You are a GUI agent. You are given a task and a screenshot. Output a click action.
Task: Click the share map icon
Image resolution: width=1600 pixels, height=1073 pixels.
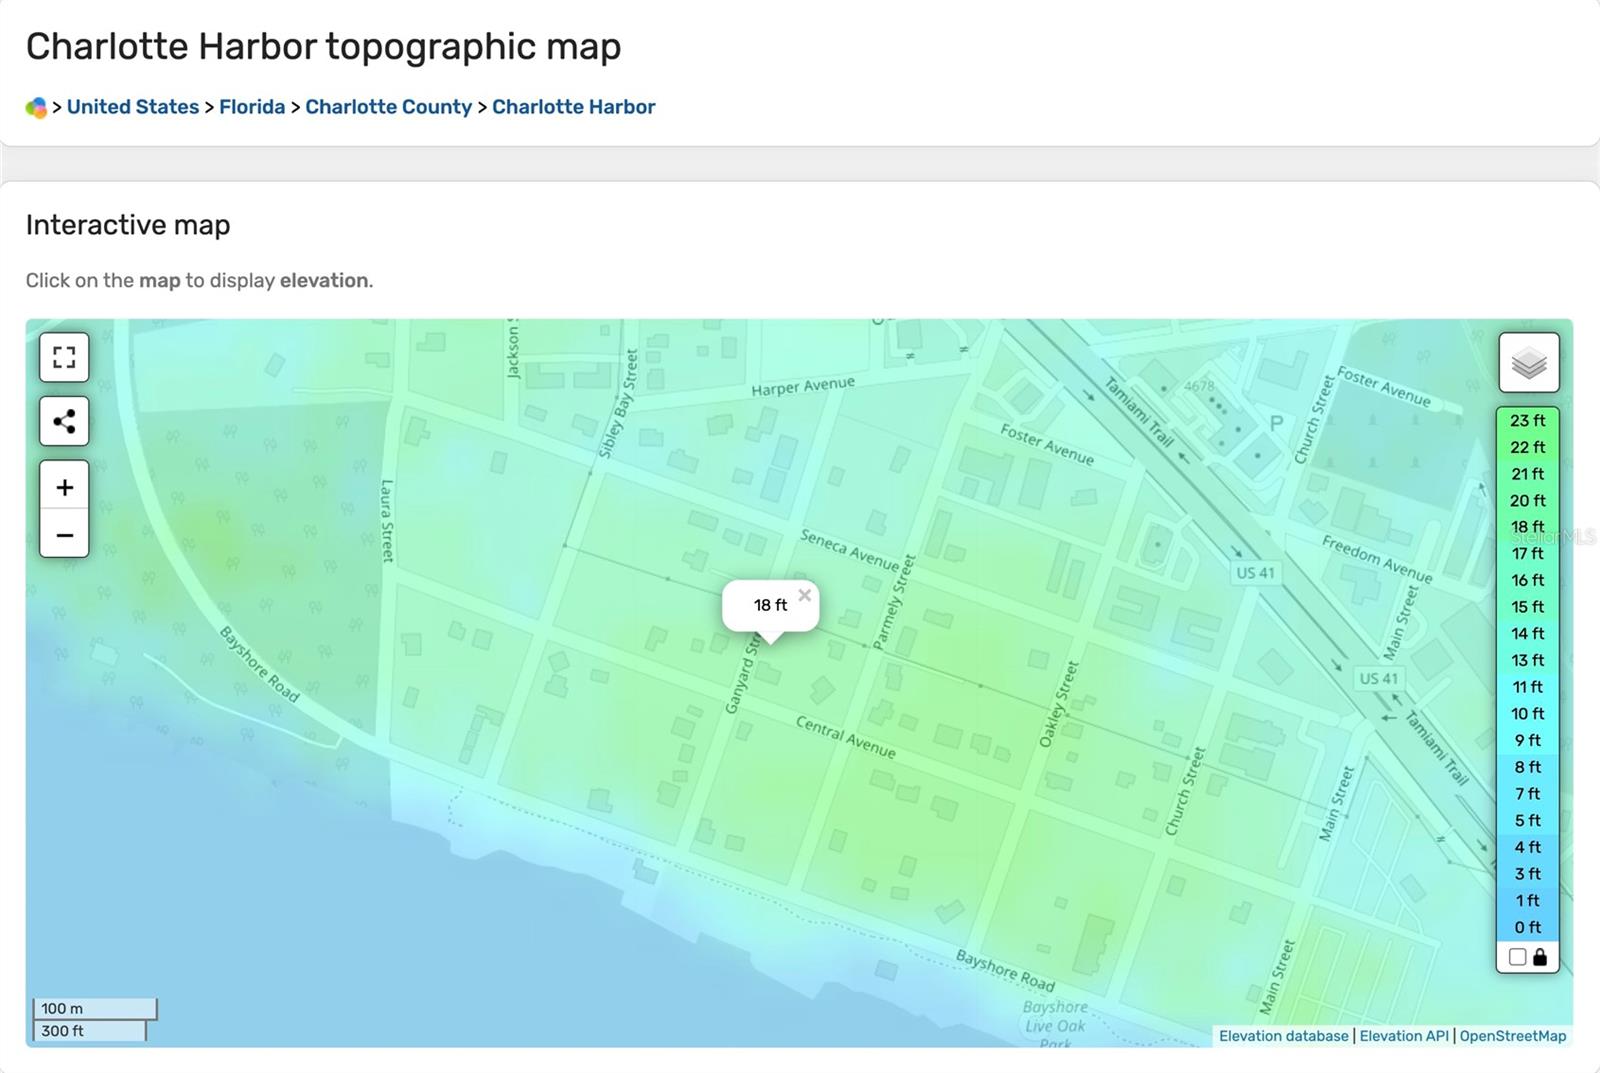(x=64, y=421)
